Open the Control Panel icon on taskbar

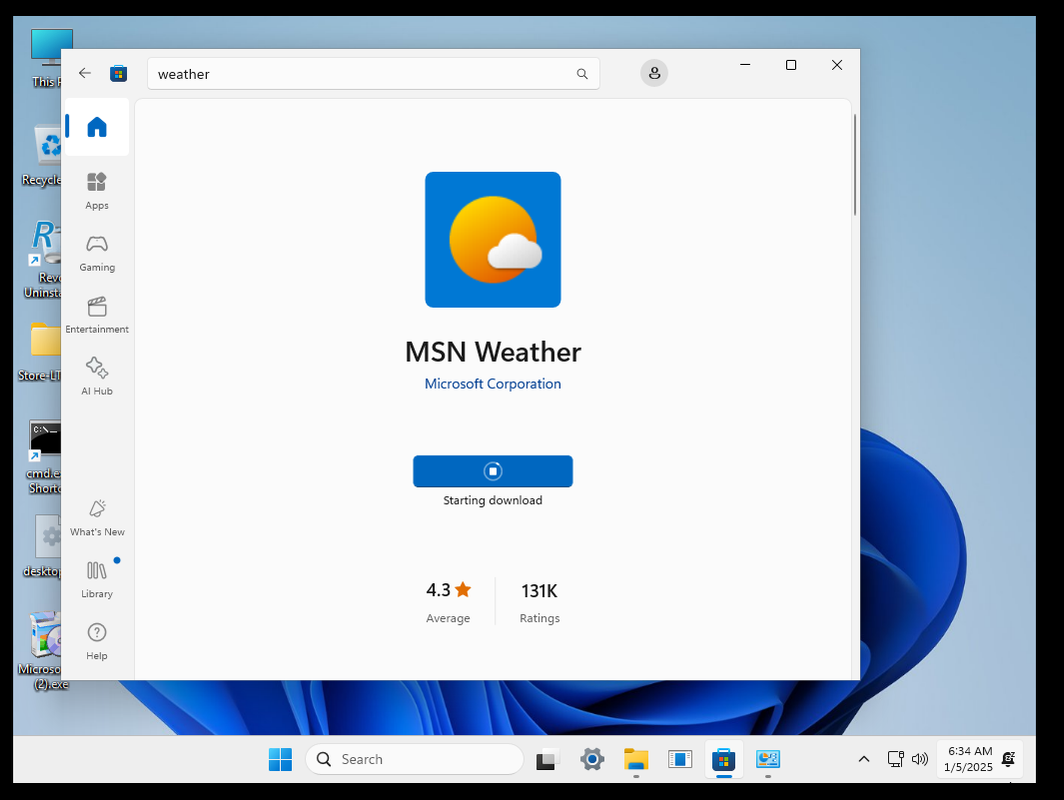point(767,759)
